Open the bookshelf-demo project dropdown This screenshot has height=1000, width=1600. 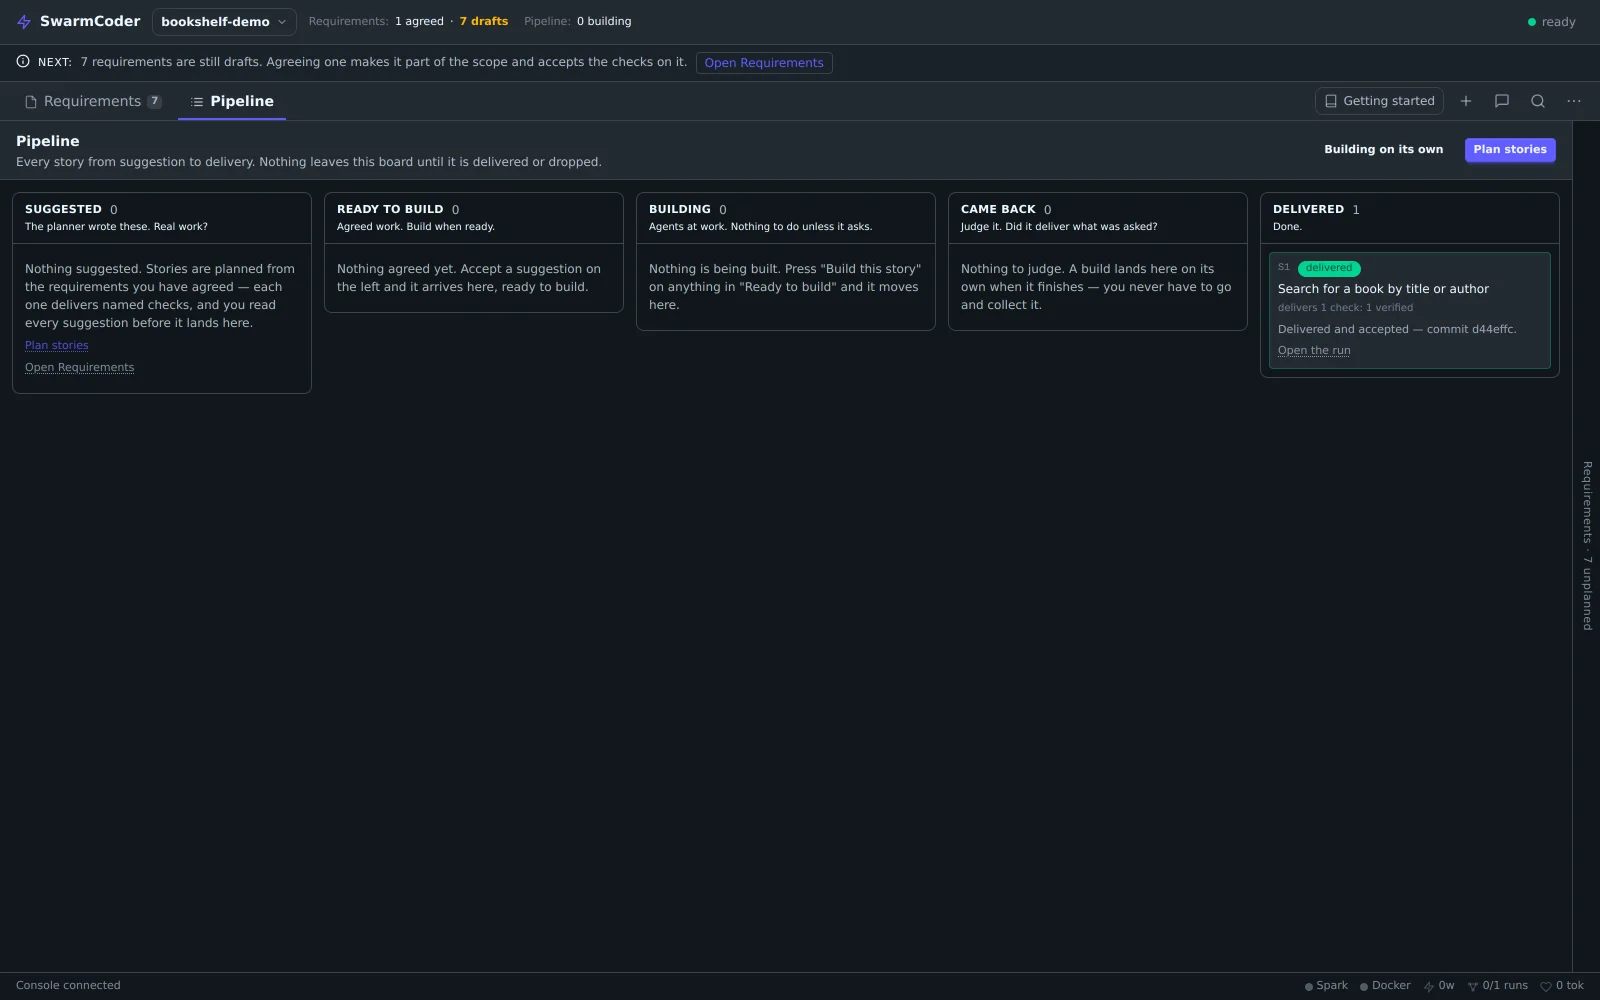[x=224, y=22]
